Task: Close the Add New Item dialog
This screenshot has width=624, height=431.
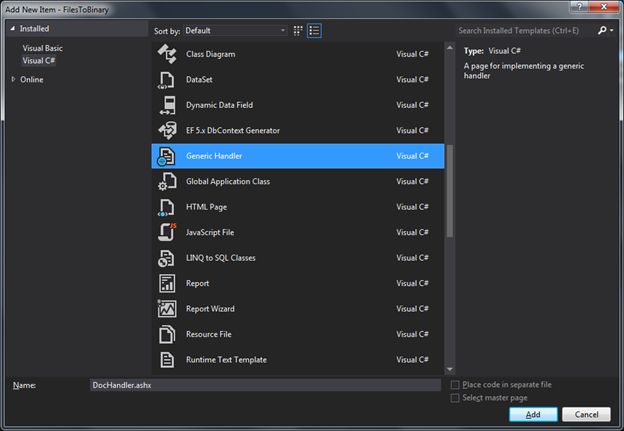Action: click(604, 6)
